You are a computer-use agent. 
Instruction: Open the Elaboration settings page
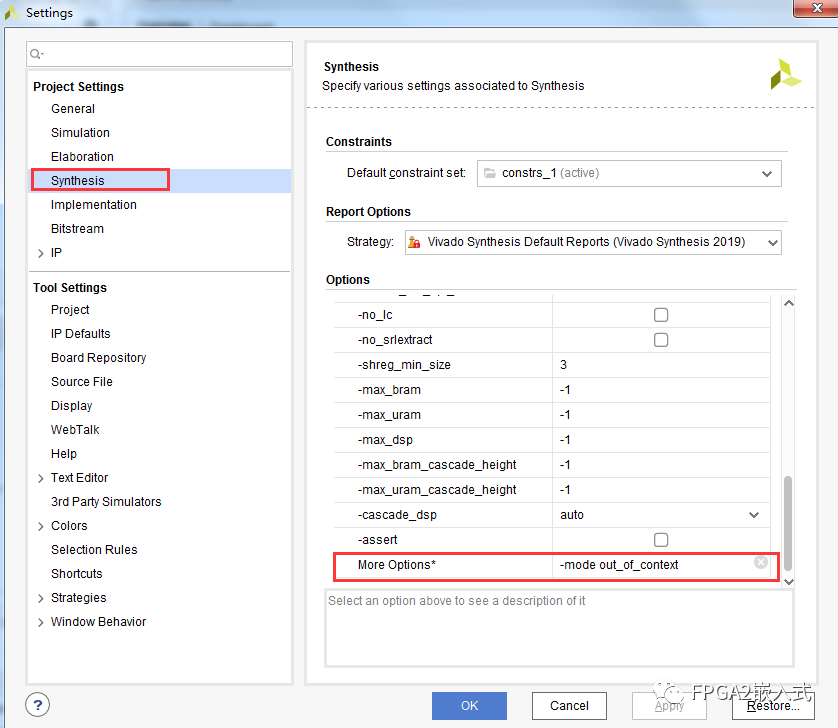[x=82, y=157]
